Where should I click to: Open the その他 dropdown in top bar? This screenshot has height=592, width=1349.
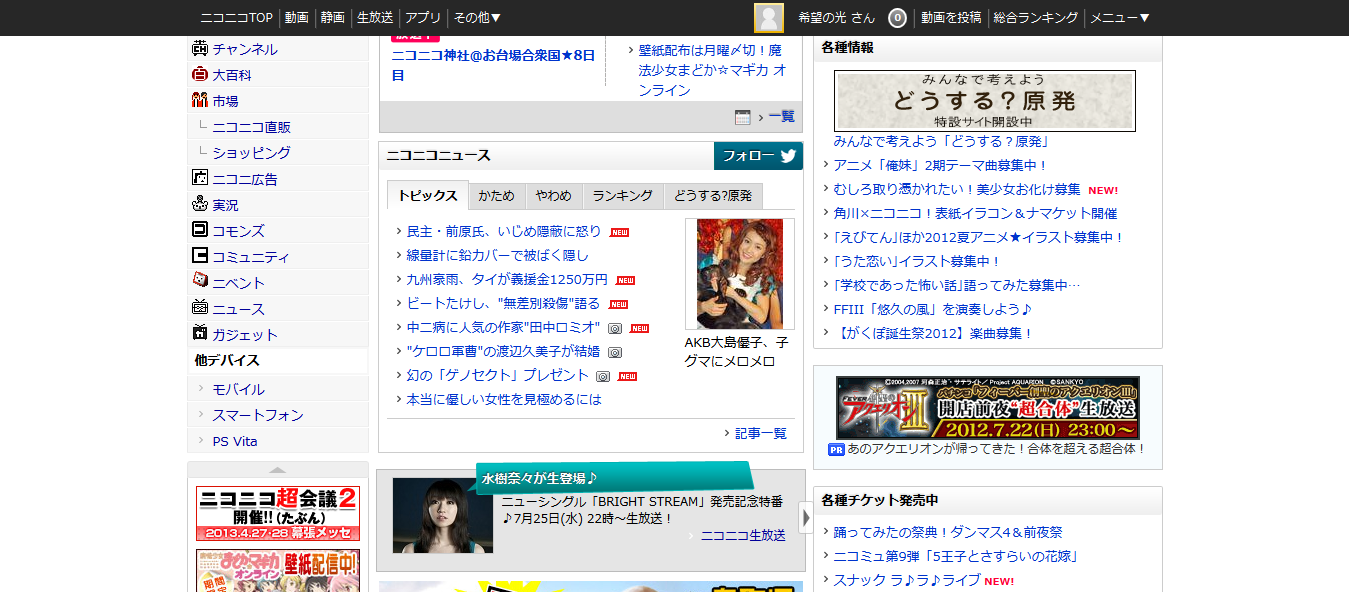[x=477, y=18]
